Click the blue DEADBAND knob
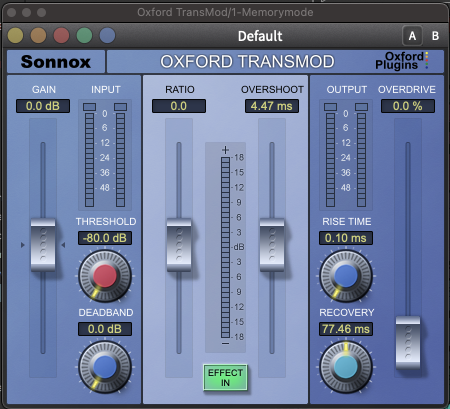Screen dimensions: 450x409 (x=105, y=366)
